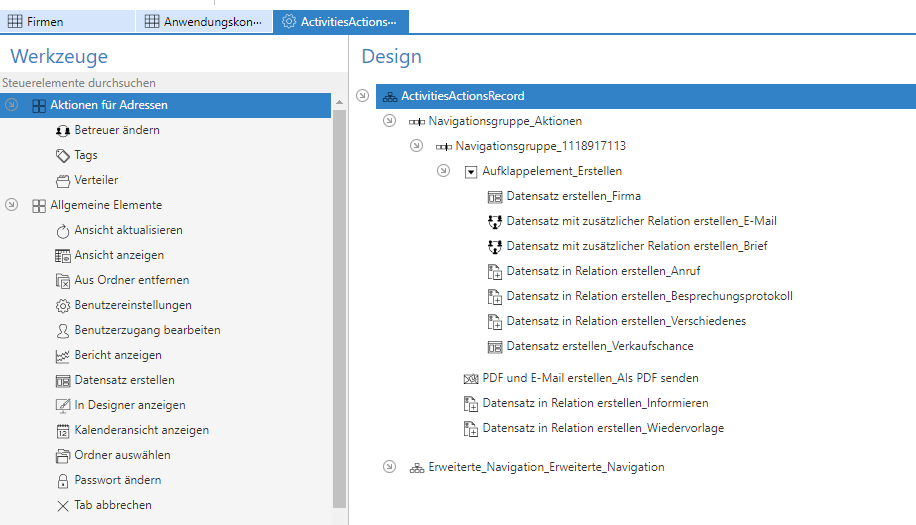
Task: Open the Anwendungskon... tab
Action: [x=203, y=21]
